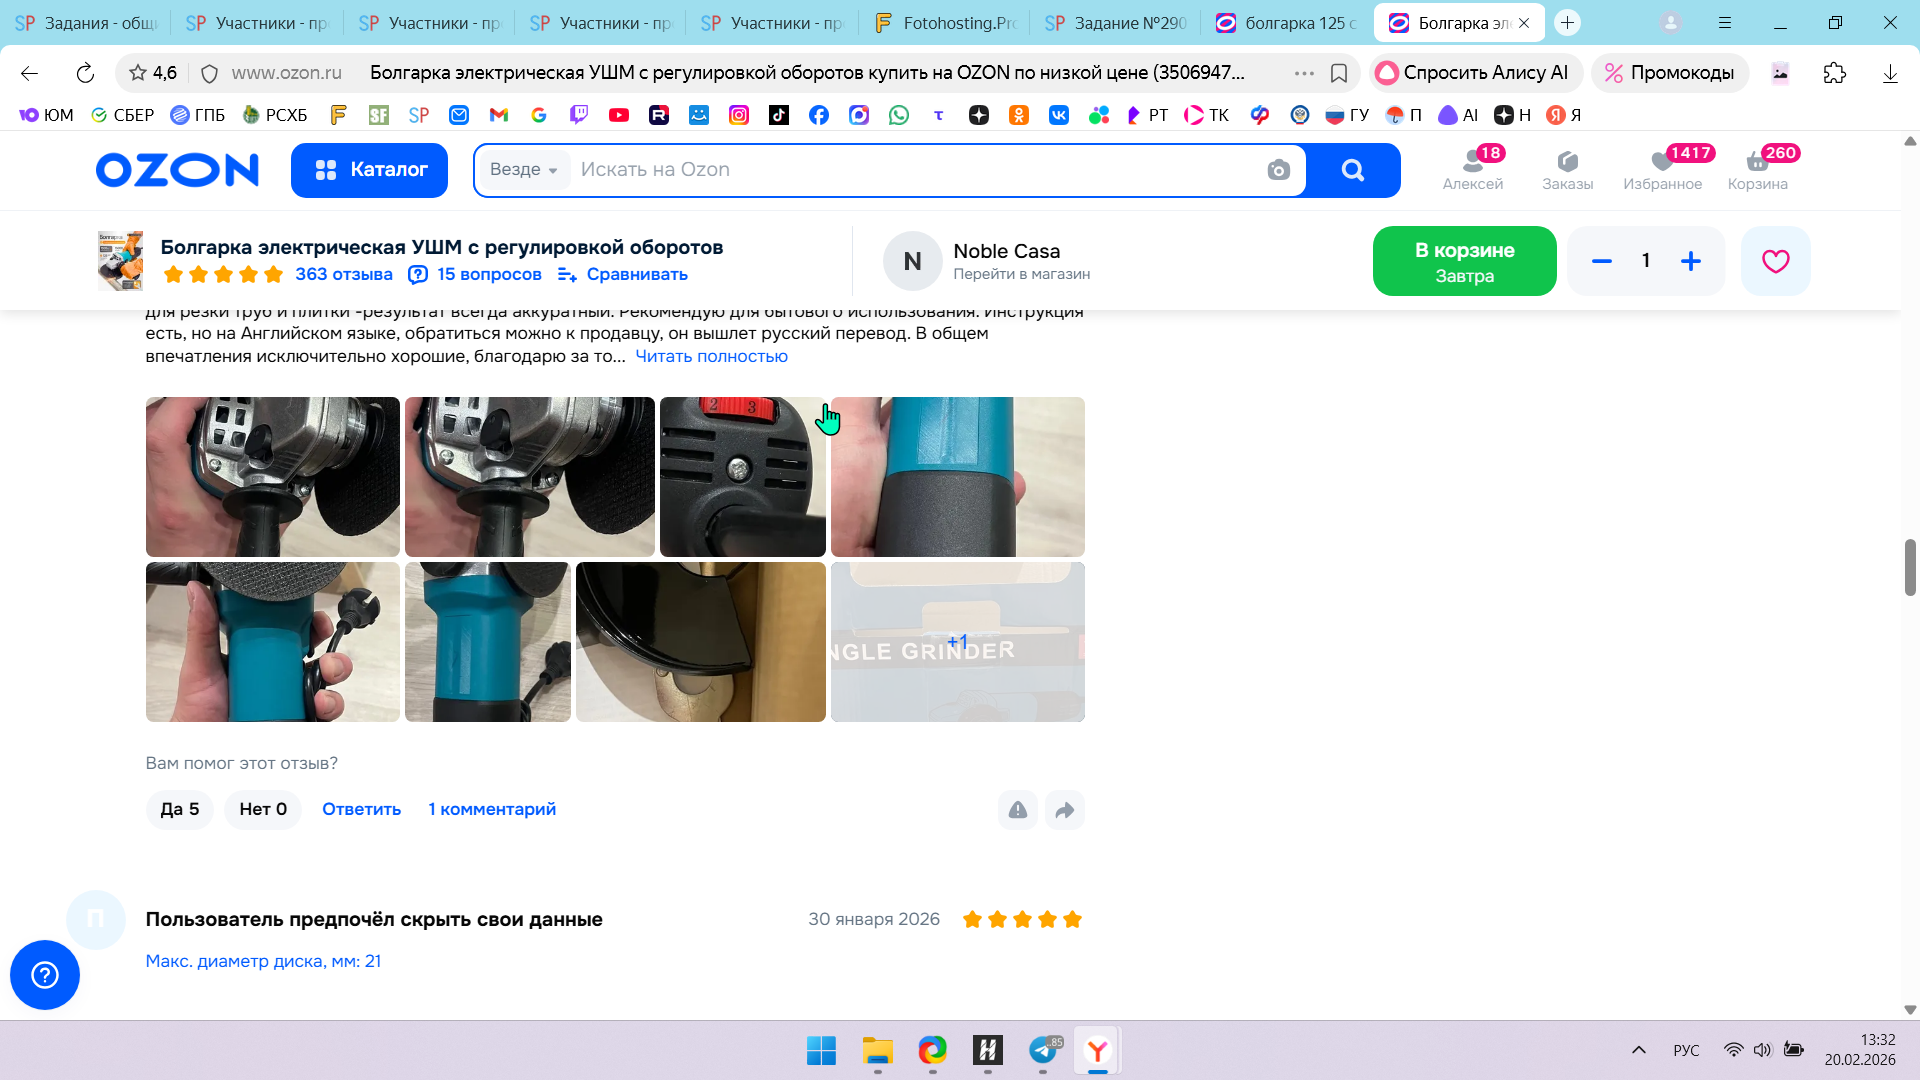The image size is (1920, 1080).
Task: Open the Каталог menu
Action: coord(370,170)
